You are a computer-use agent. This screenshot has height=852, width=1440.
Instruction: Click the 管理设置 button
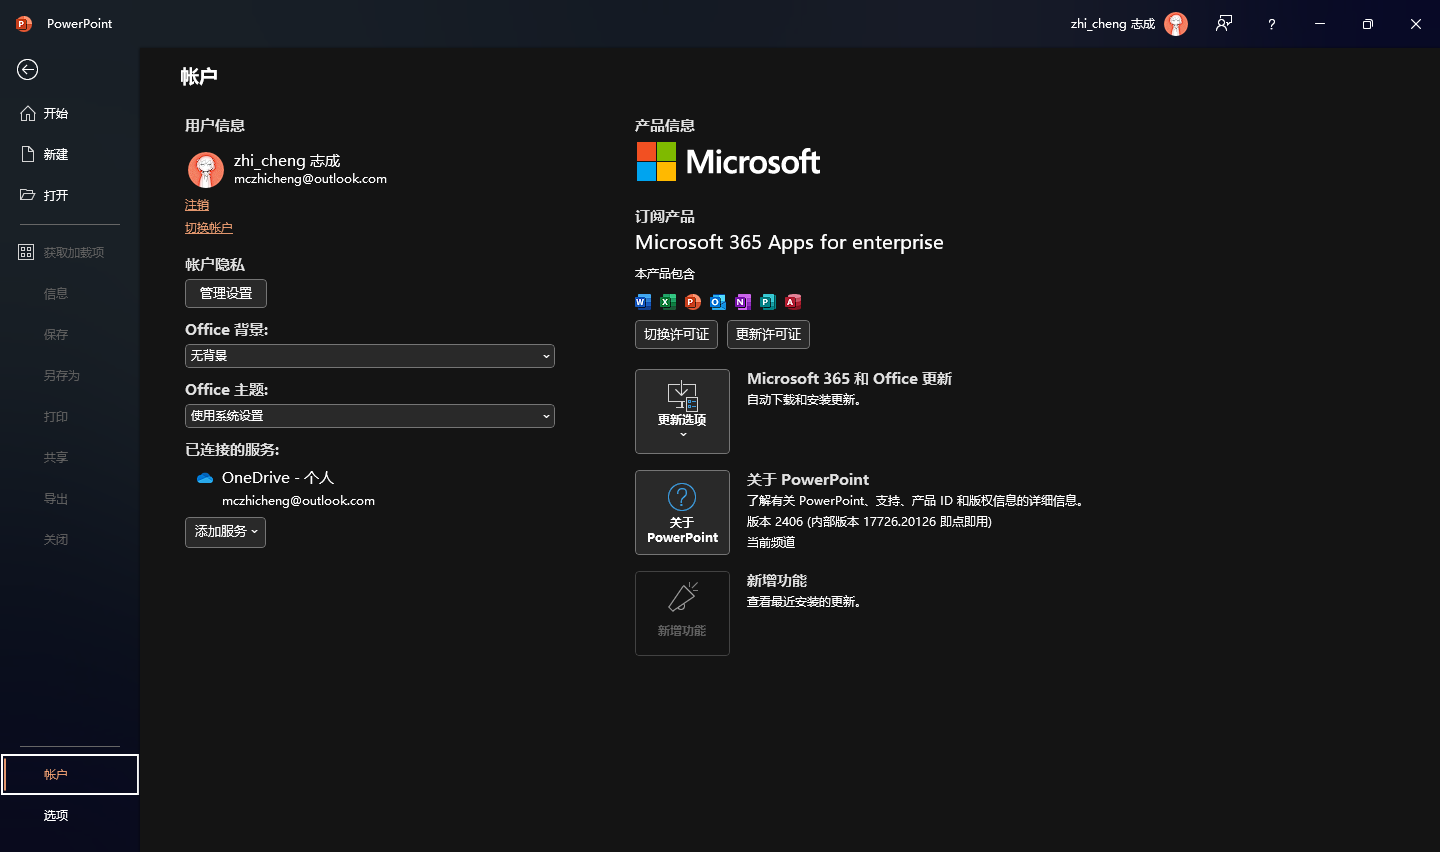(226, 293)
